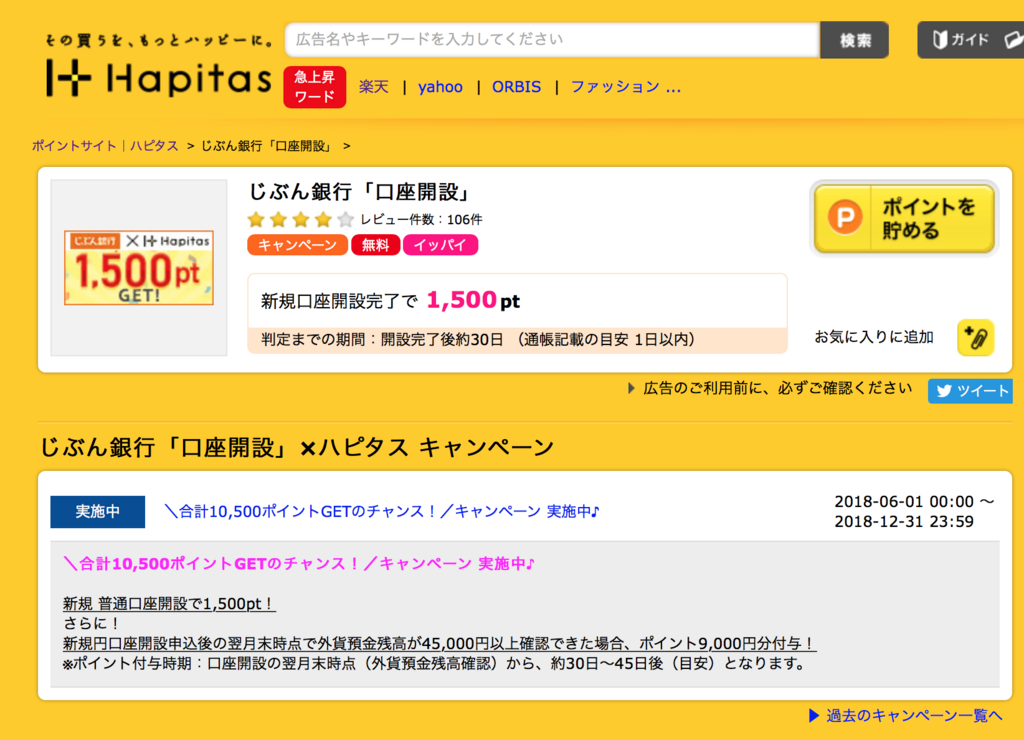Screen dimensions: 1024x740
Task: Click the 無料 red tag
Action: coord(376,245)
